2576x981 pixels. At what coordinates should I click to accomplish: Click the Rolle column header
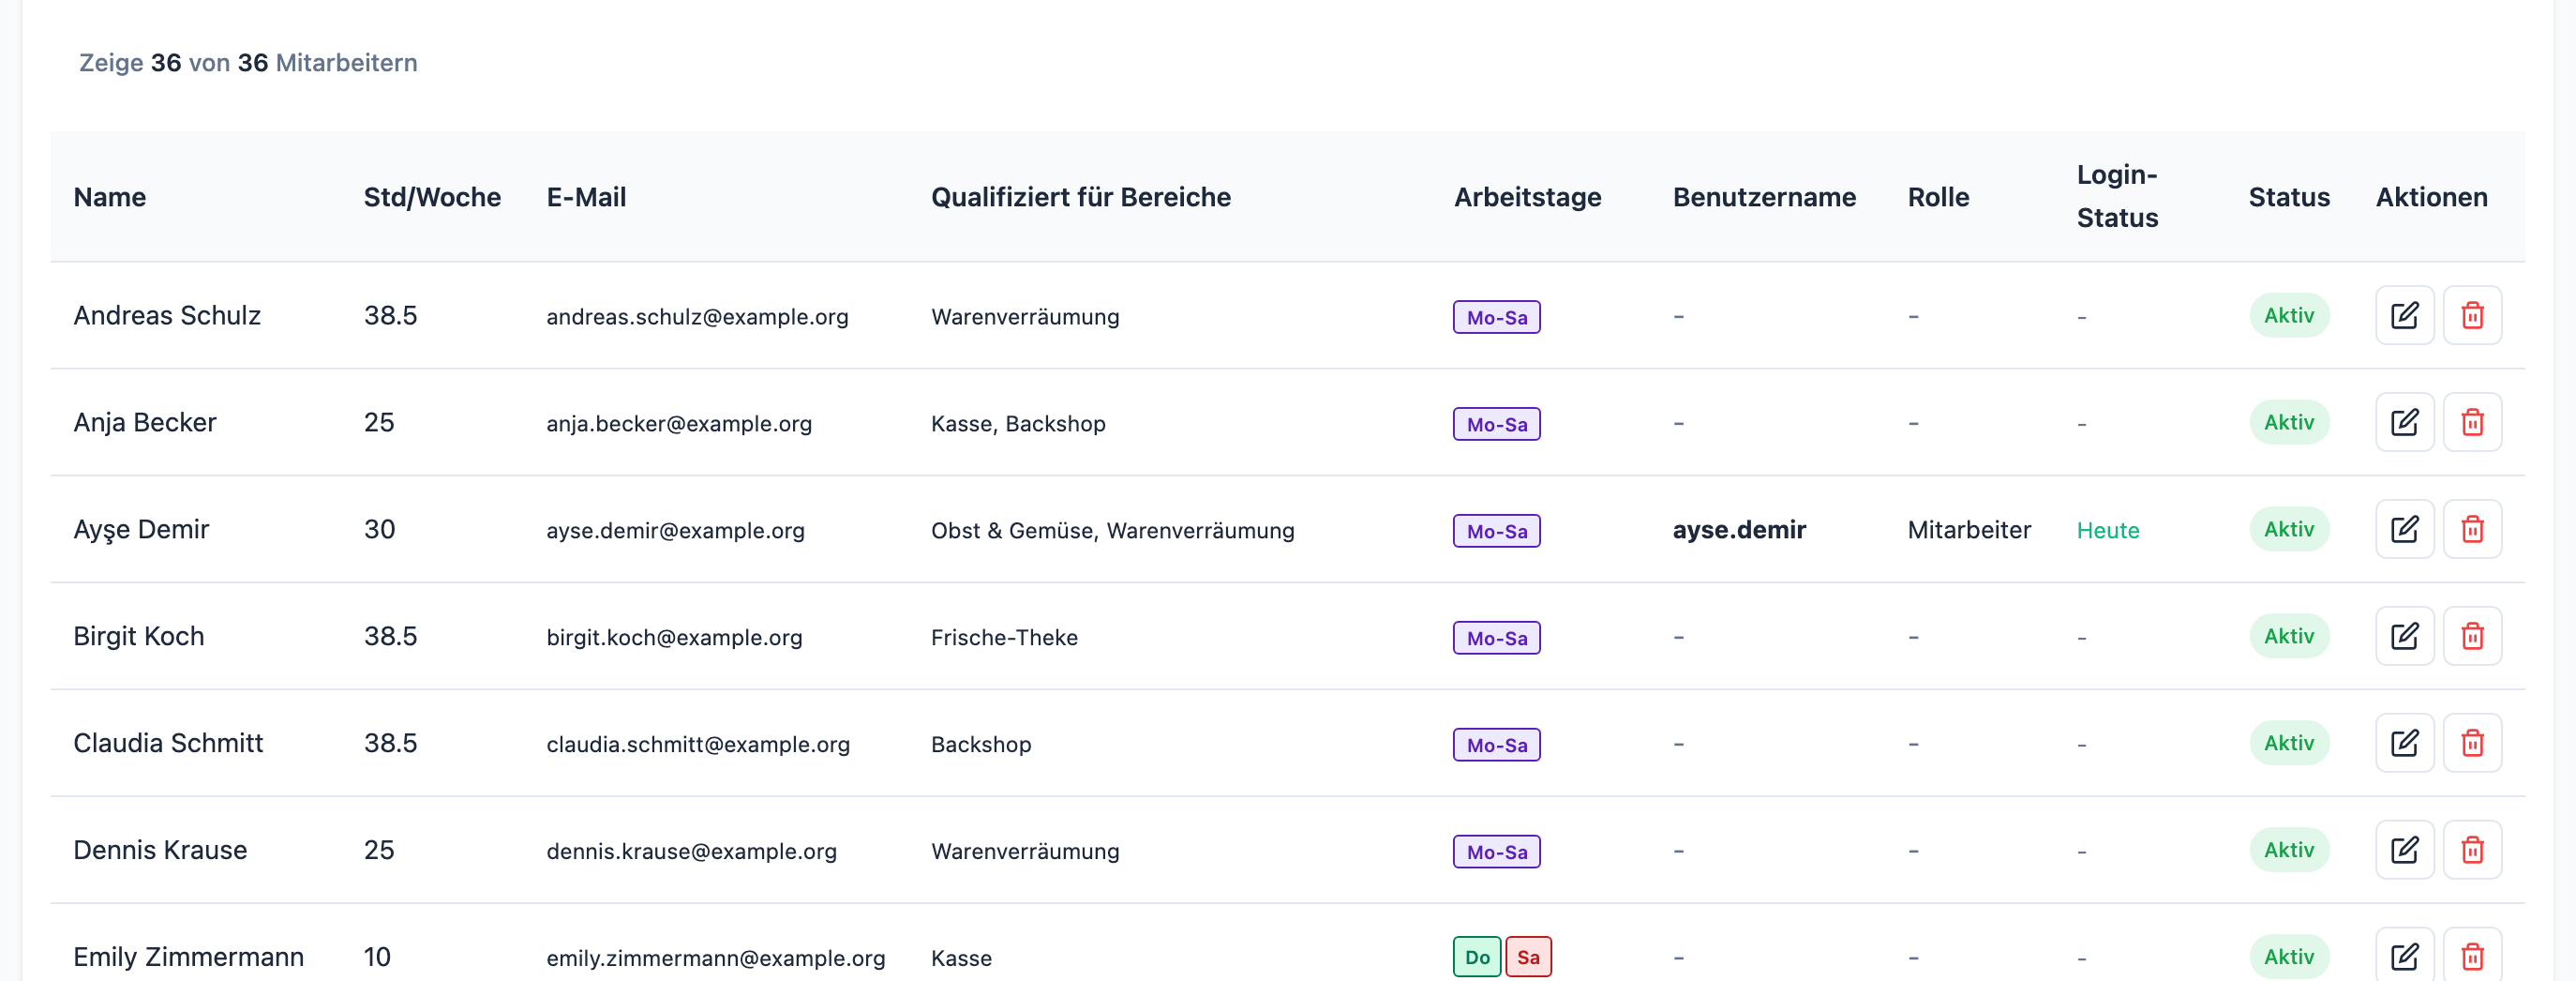click(1938, 197)
